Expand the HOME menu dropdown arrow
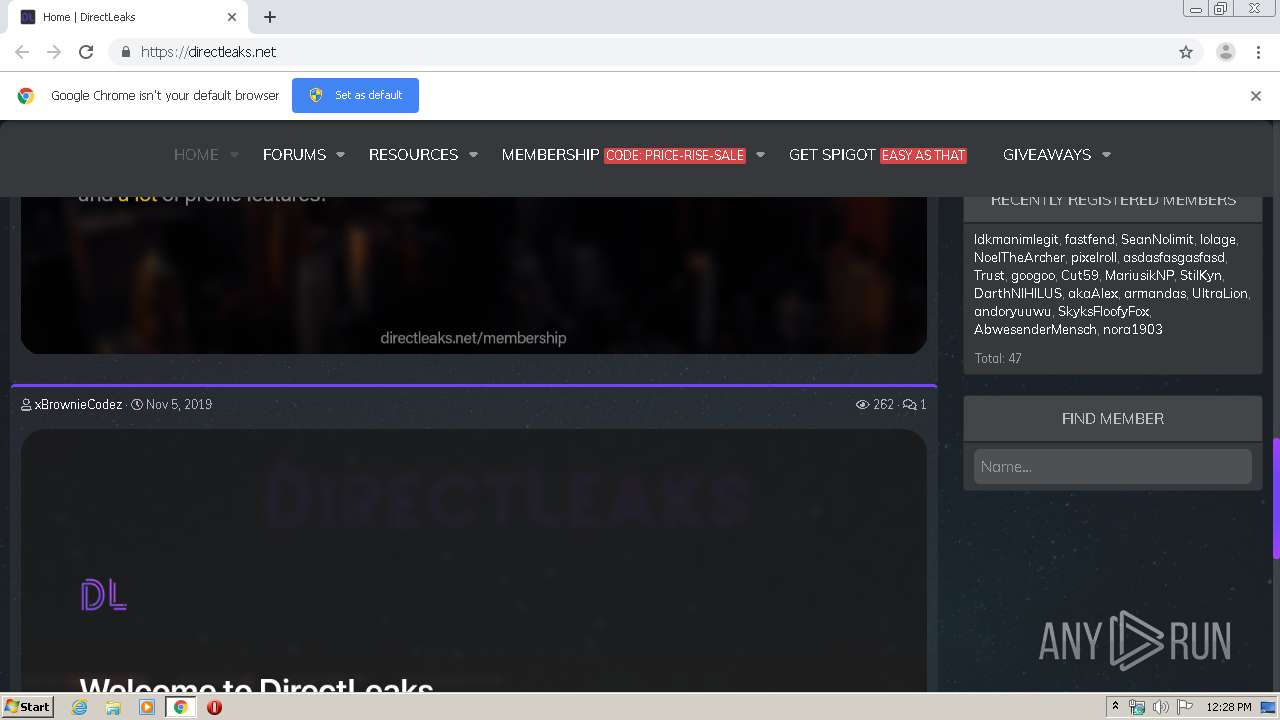This screenshot has width=1280, height=720. (x=235, y=155)
